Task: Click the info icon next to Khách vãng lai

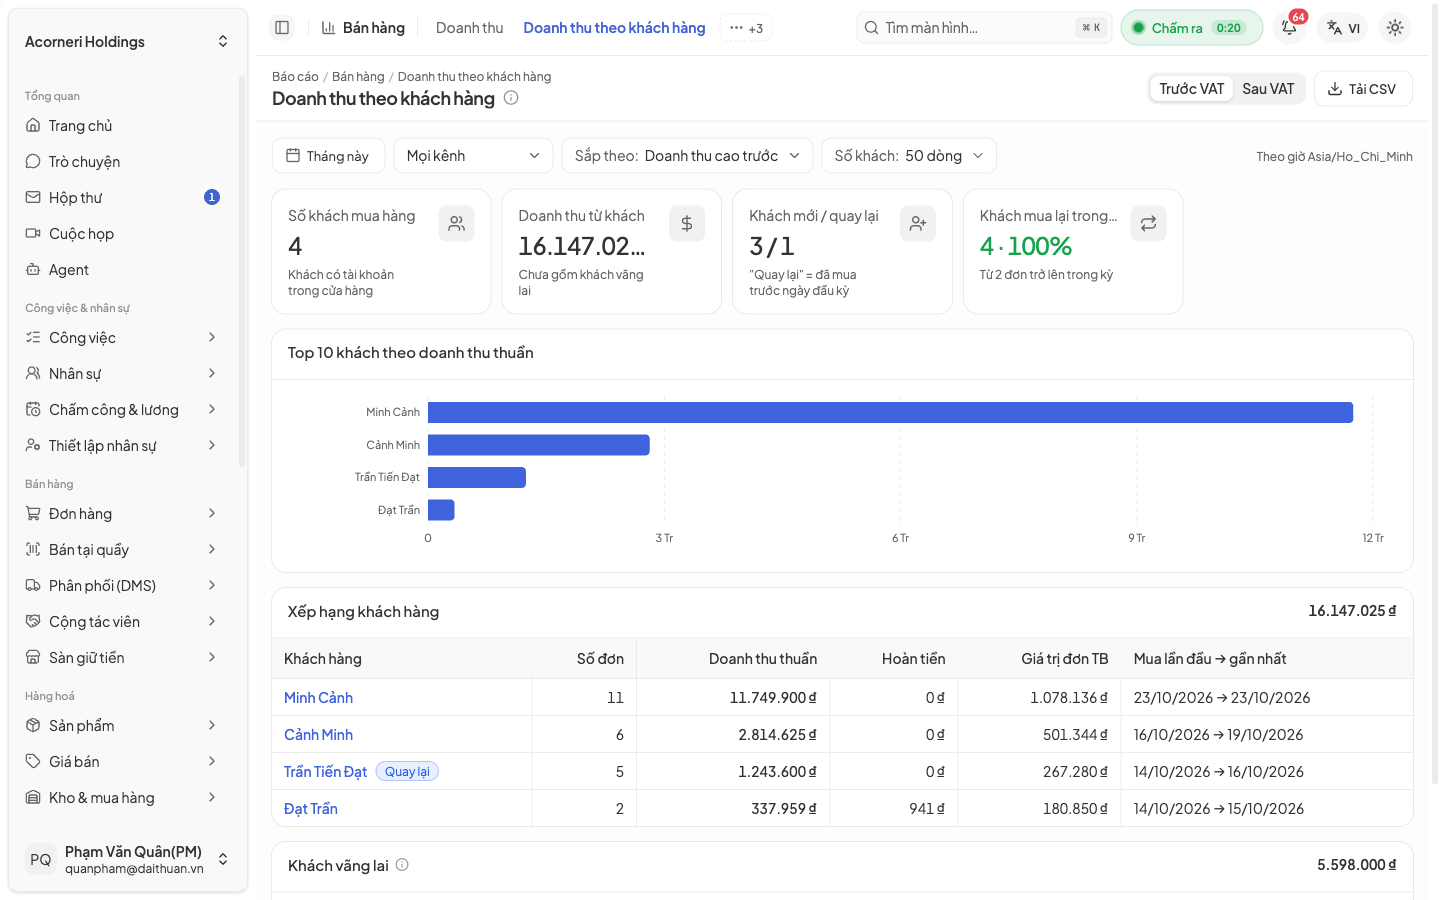Action: (x=402, y=865)
